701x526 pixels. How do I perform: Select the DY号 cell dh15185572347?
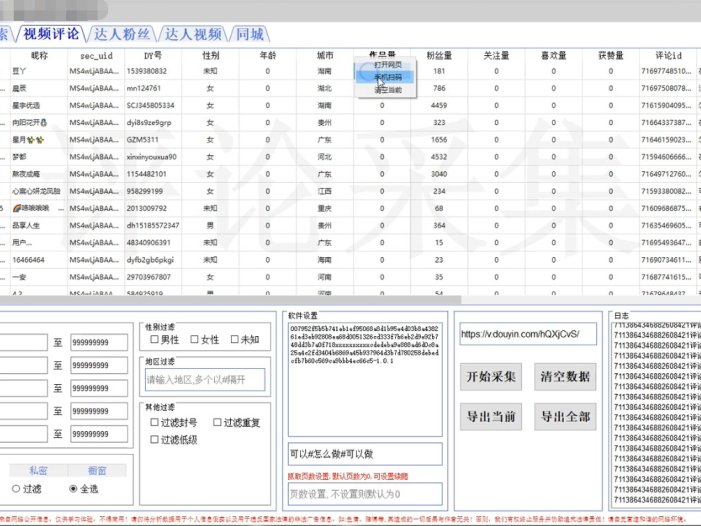click(153, 225)
